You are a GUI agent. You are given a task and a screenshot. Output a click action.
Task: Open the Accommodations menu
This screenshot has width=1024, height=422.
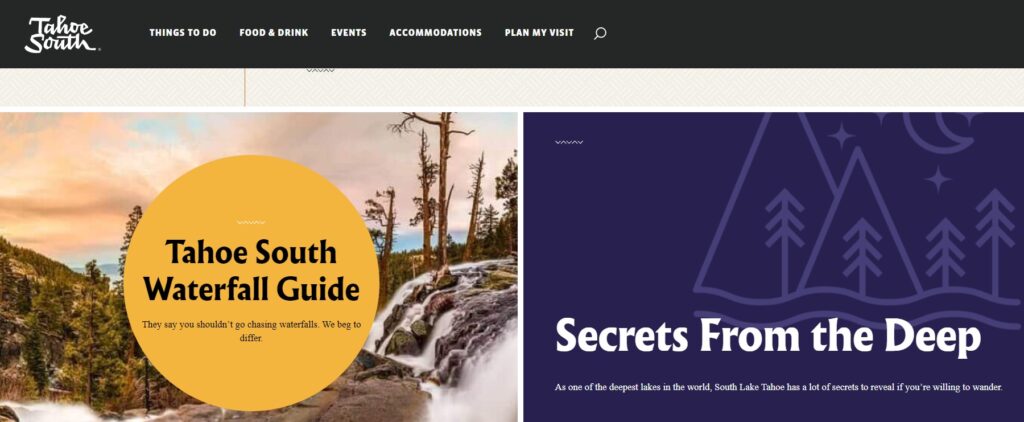click(x=436, y=33)
